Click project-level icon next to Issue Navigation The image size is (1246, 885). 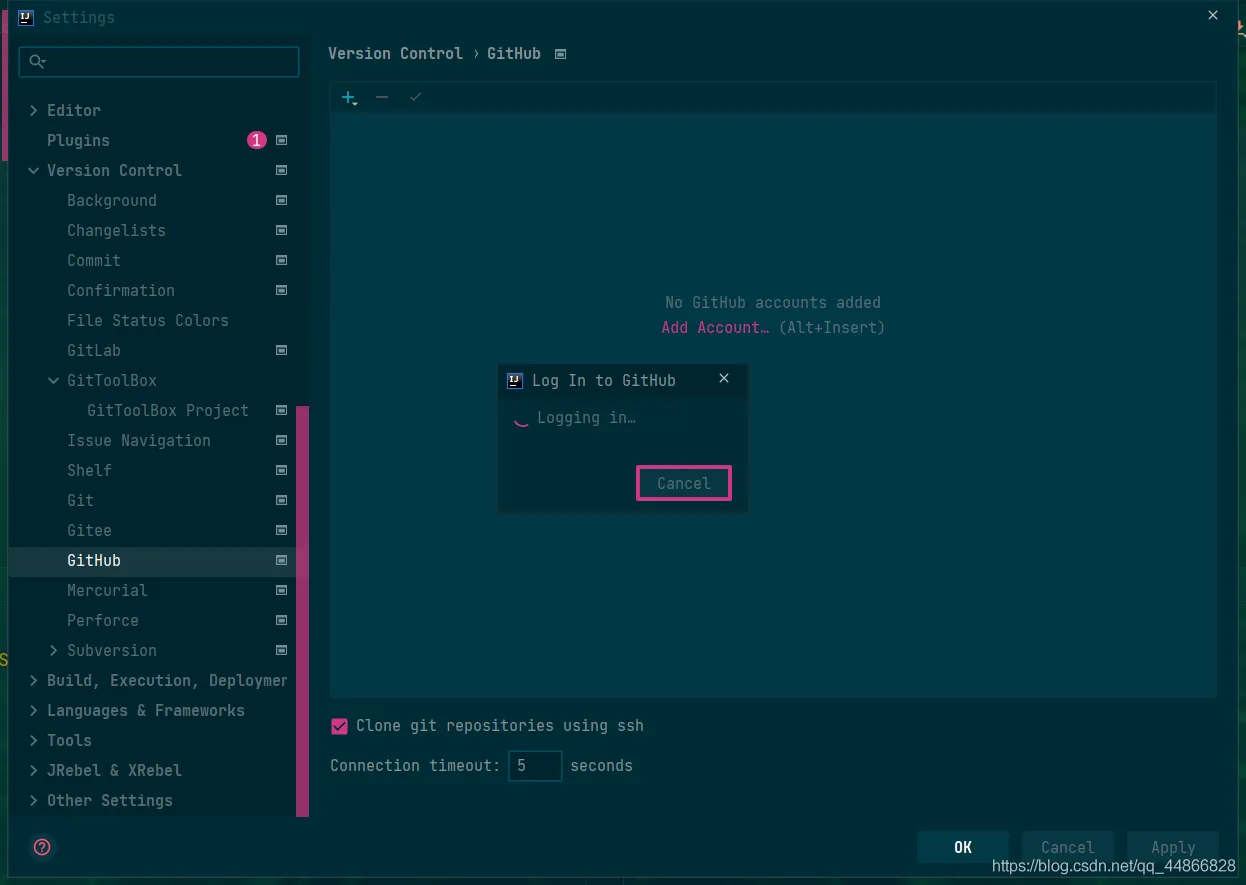tap(282, 441)
